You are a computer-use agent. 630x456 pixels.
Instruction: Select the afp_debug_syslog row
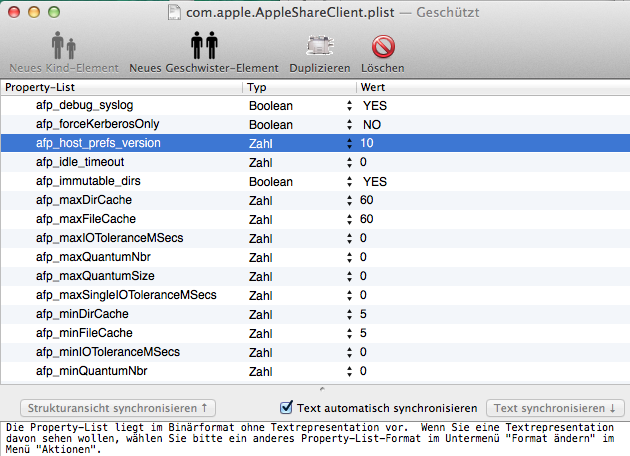315,105
